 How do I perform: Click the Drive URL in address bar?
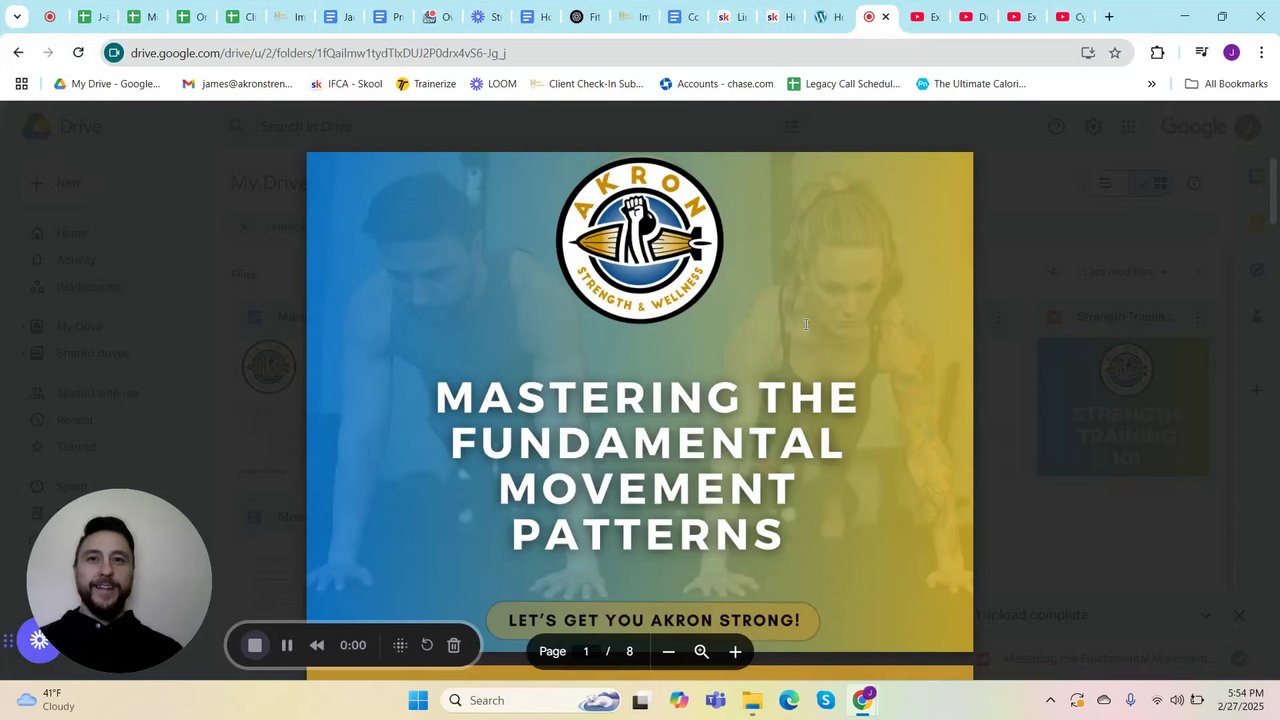(318, 53)
